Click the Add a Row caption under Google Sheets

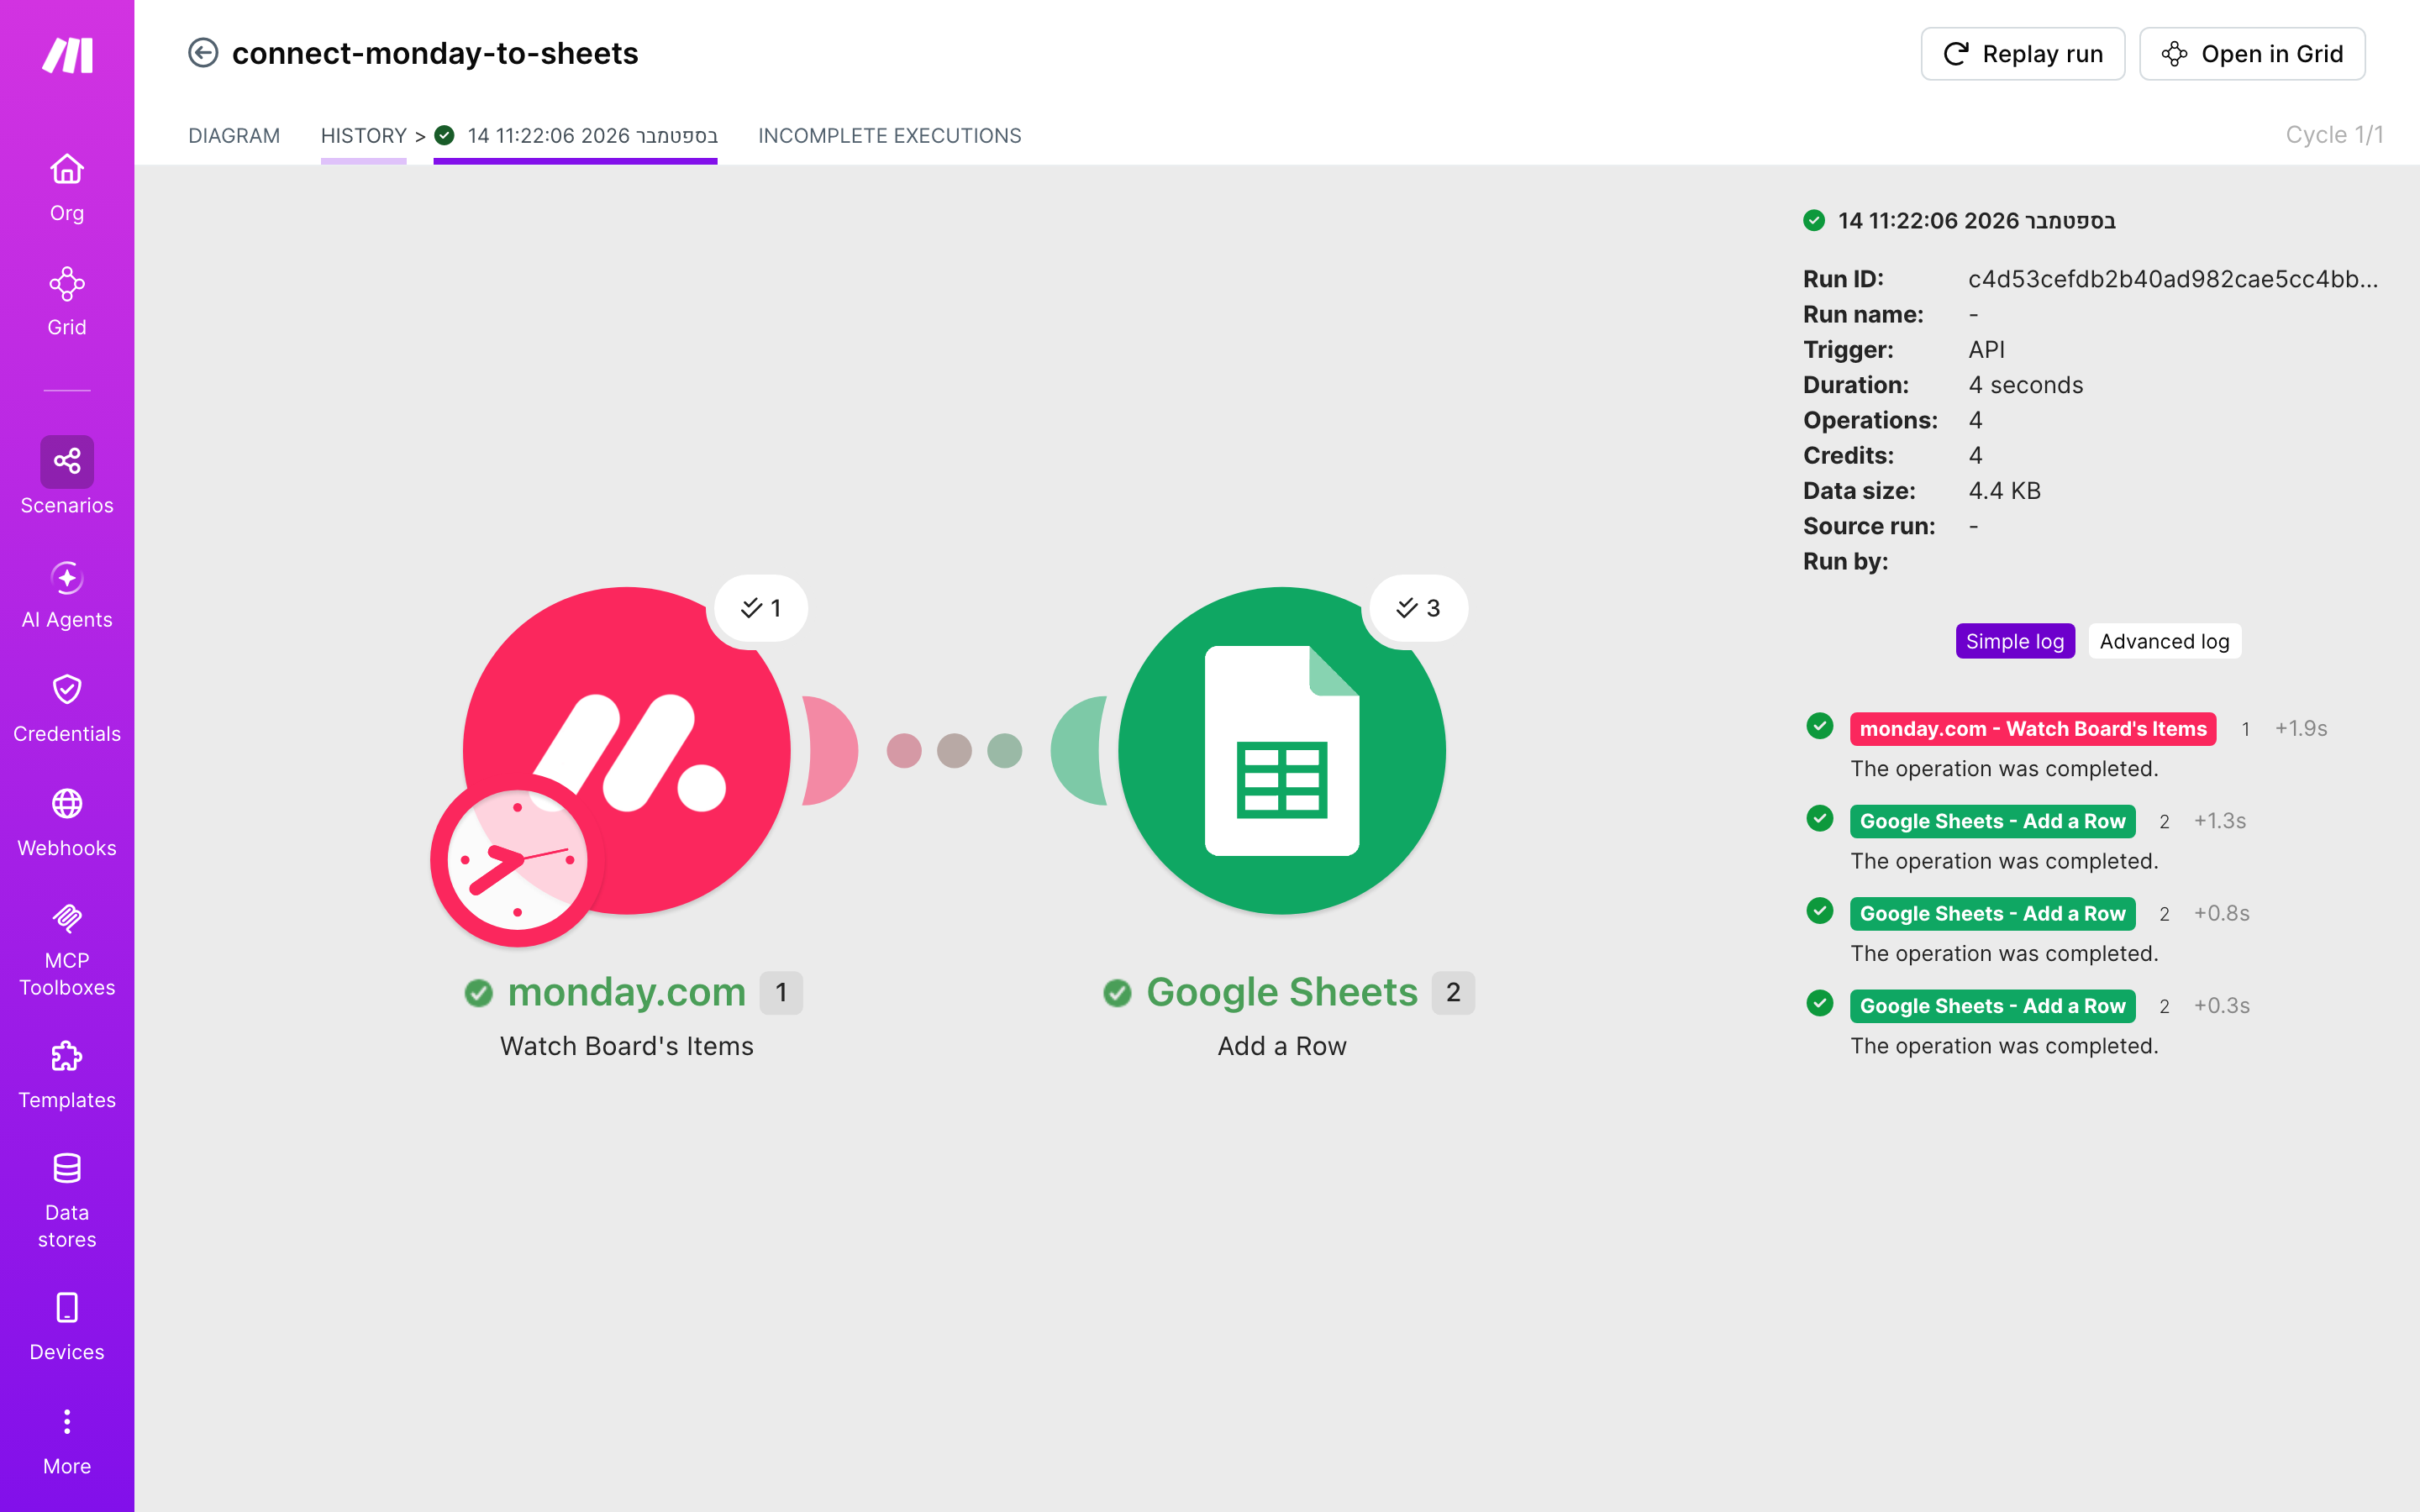click(1282, 1046)
